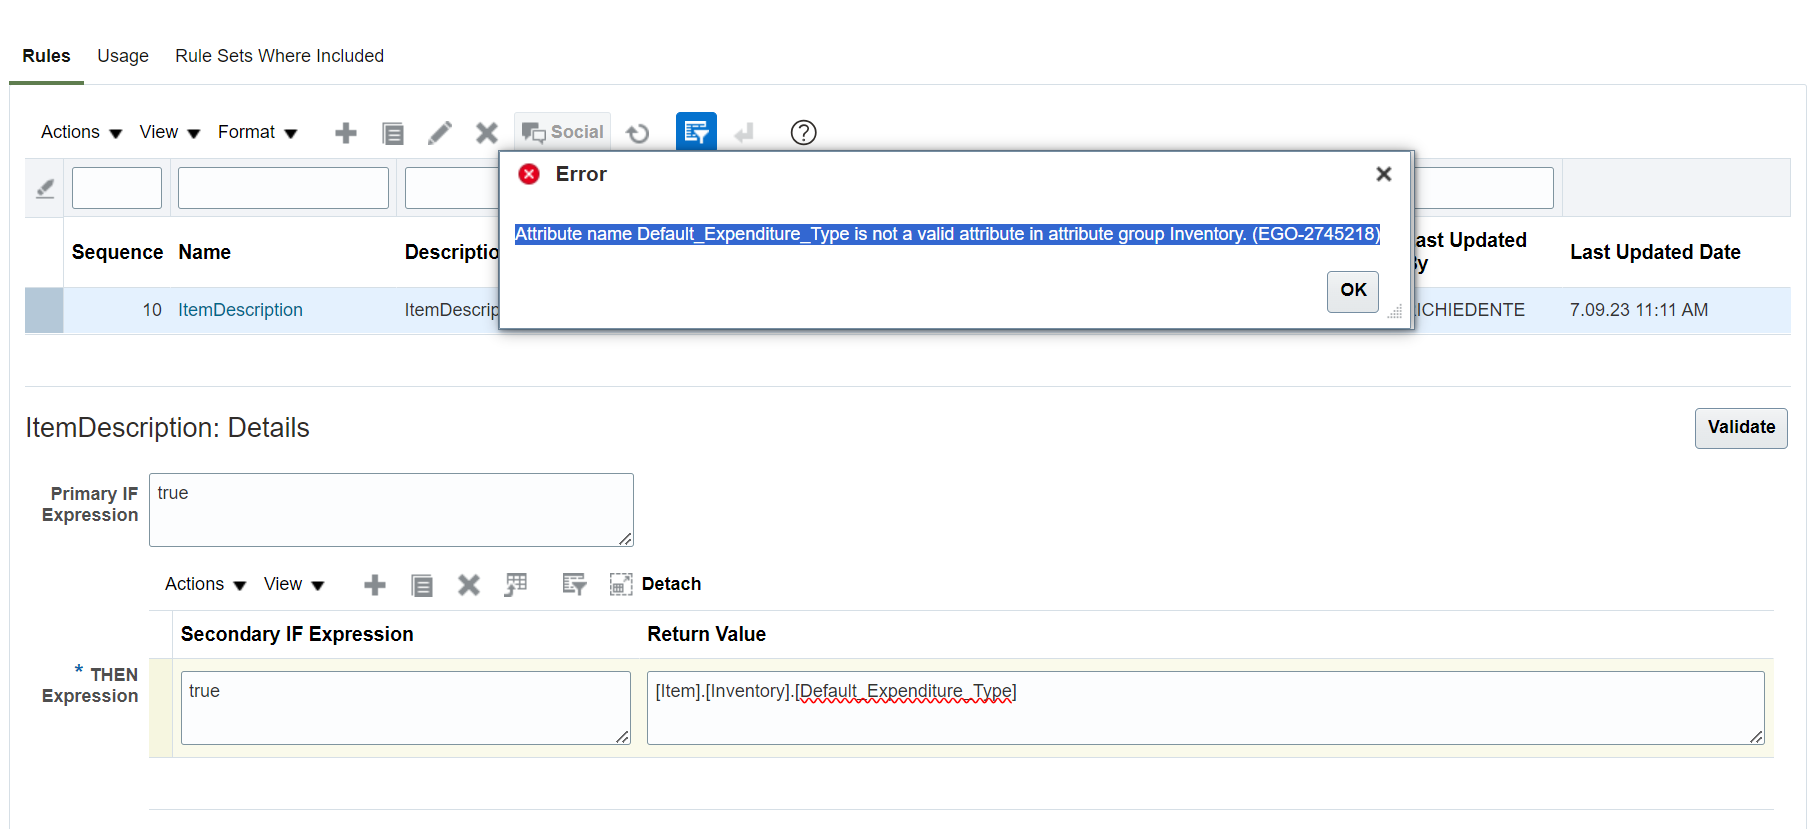This screenshot has width=1816, height=829.
Task: Click the clear filters eraser icon in the filter row
Action: (x=45, y=188)
